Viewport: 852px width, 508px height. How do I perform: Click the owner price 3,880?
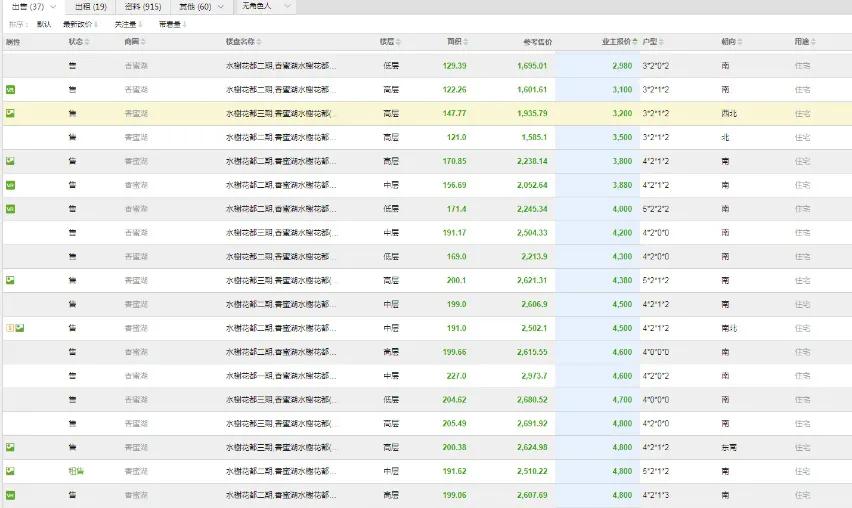point(622,185)
